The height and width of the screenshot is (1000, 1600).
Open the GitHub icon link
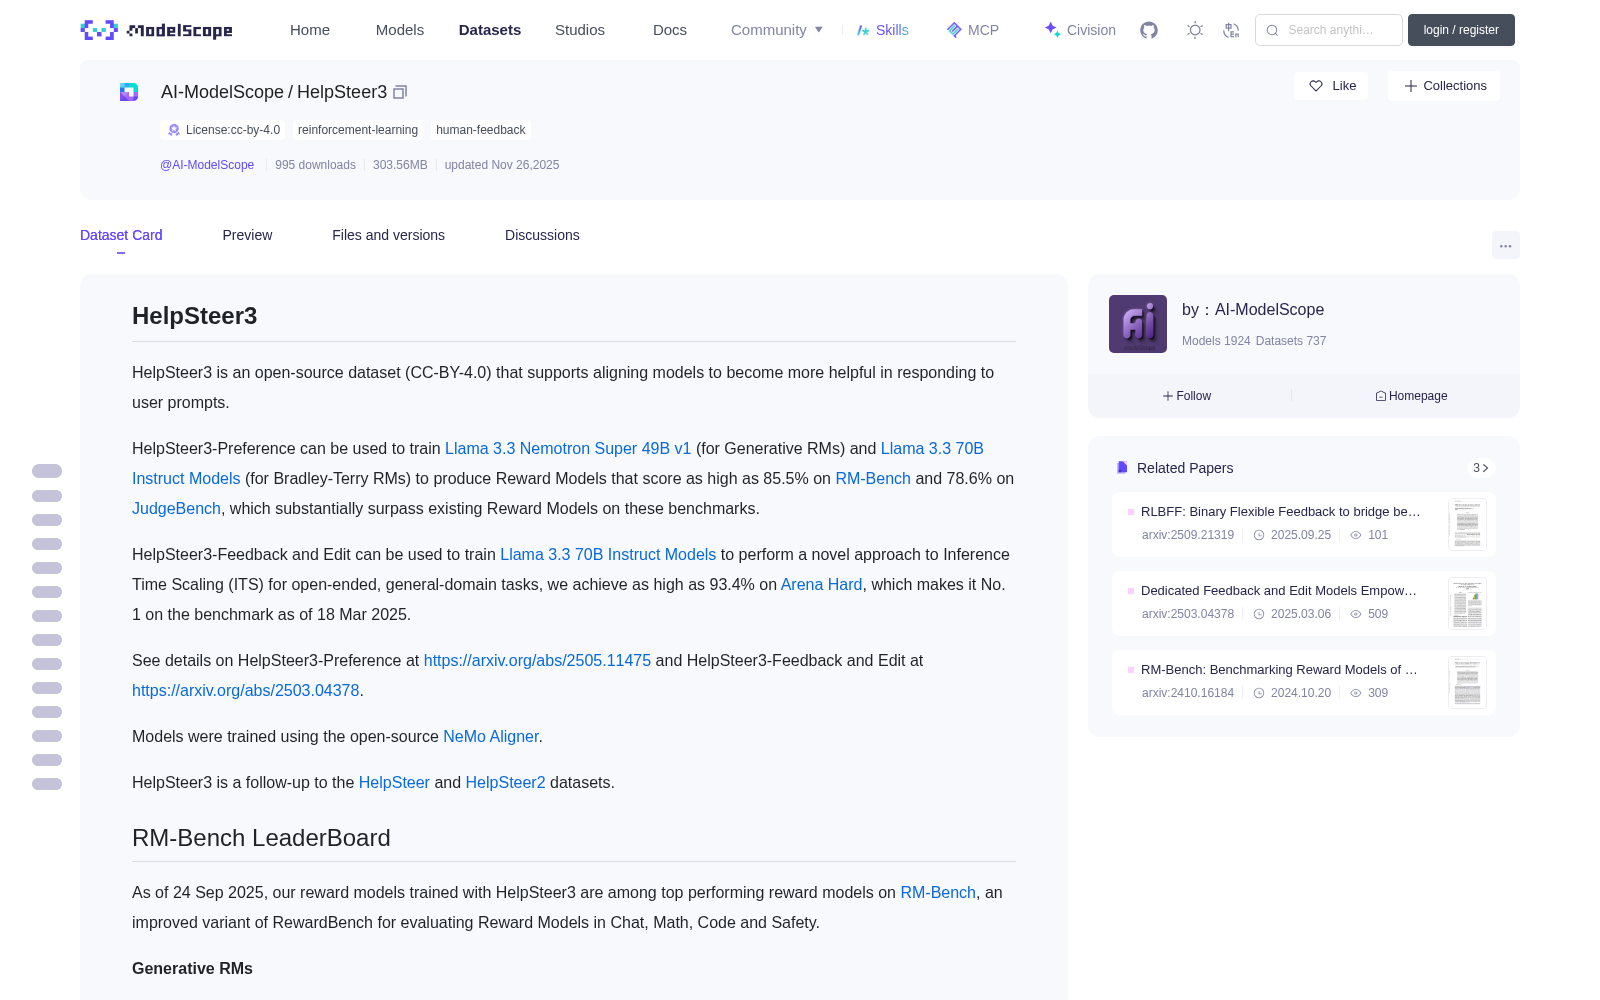1149,30
